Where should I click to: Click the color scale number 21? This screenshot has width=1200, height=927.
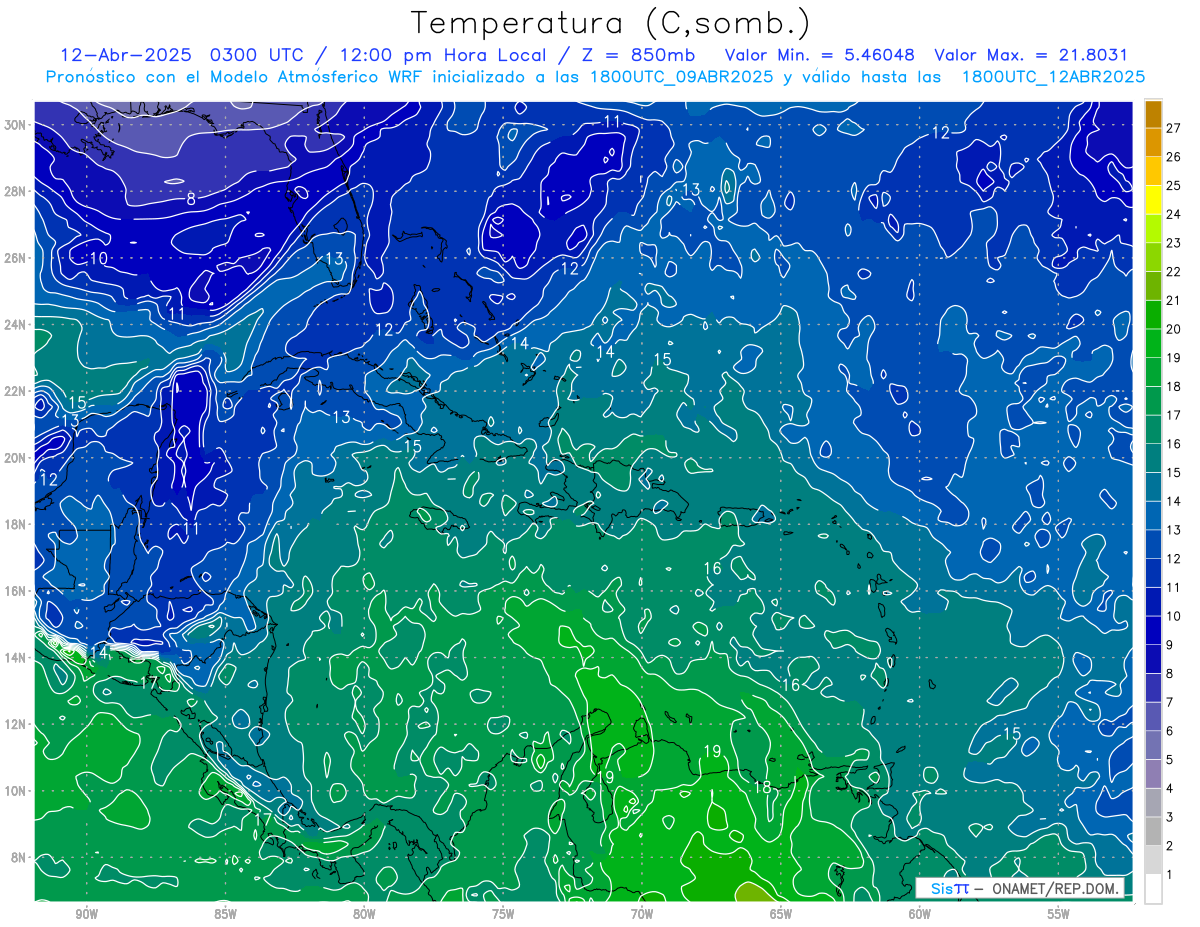[1173, 300]
